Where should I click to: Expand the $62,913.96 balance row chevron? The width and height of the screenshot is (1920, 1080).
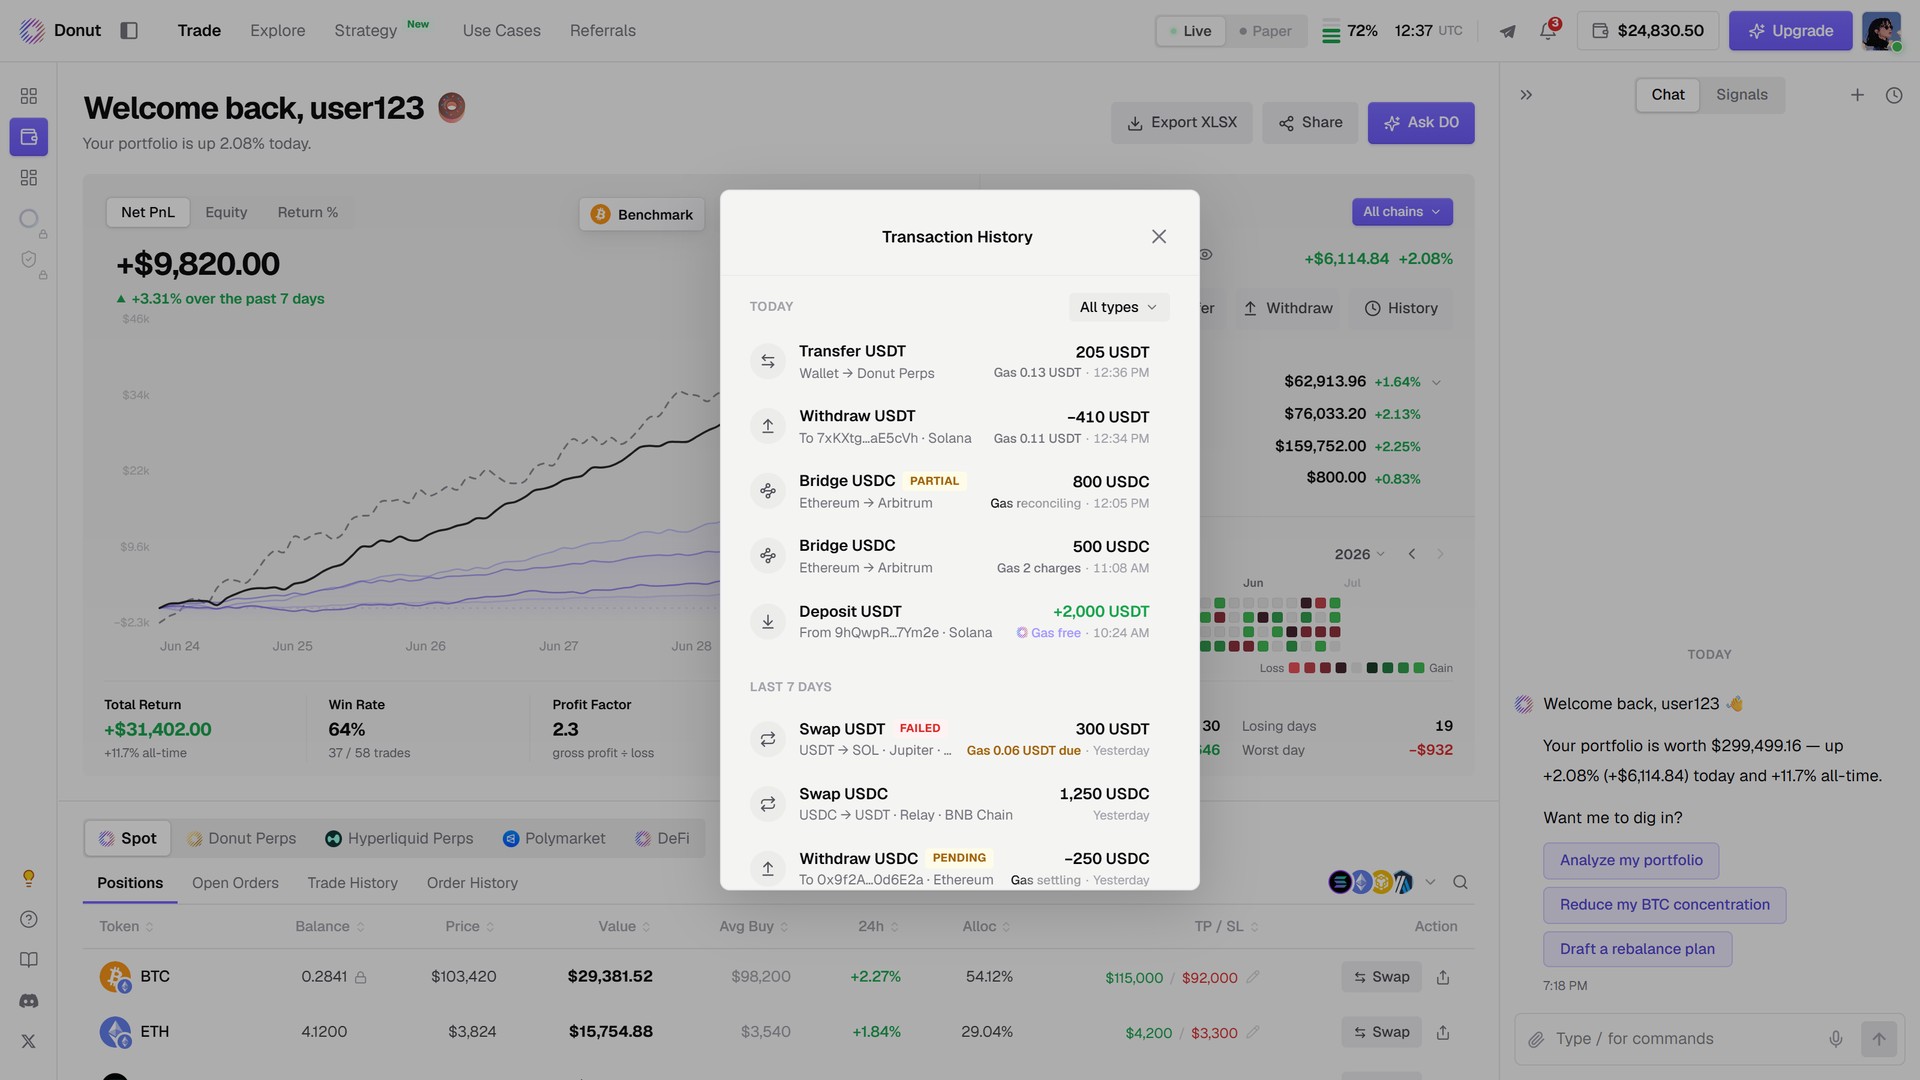point(1436,382)
